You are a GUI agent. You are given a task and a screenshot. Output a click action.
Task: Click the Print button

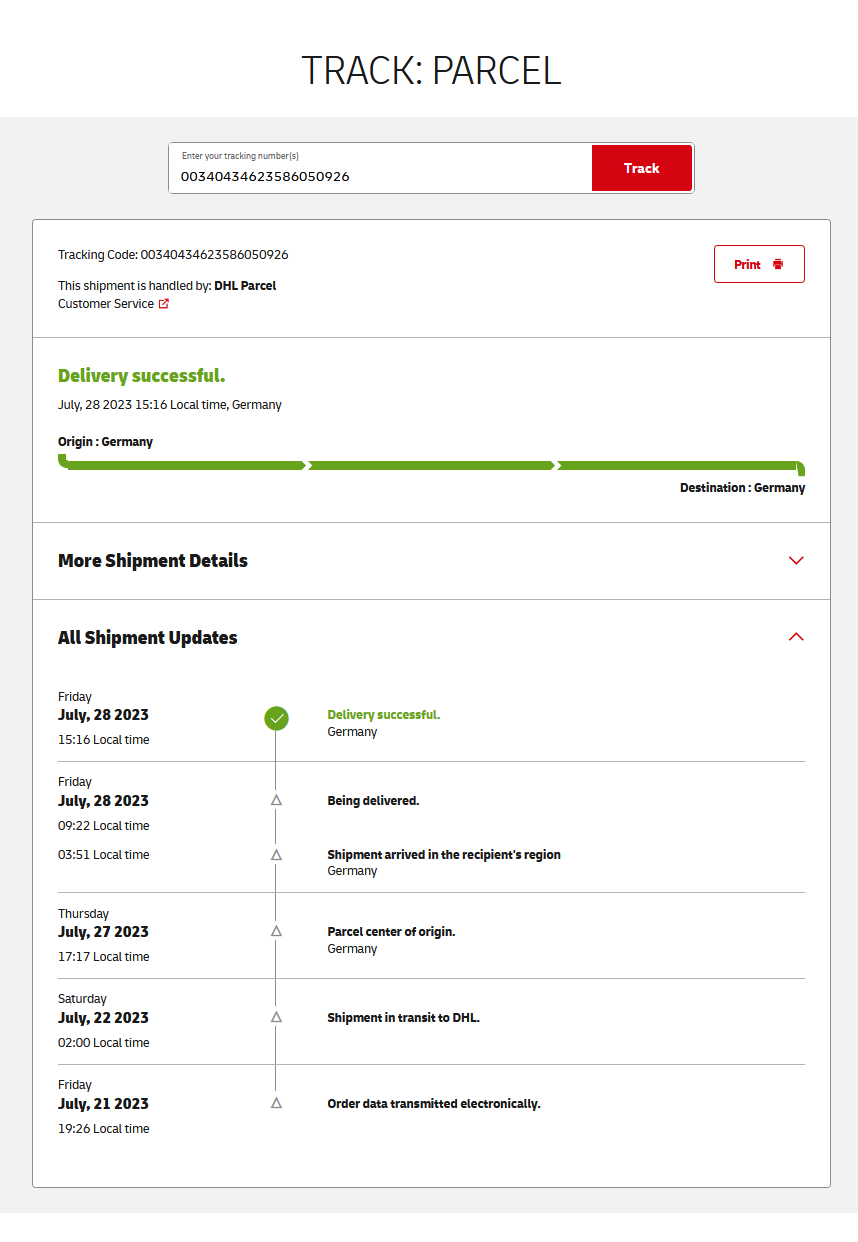click(x=758, y=264)
